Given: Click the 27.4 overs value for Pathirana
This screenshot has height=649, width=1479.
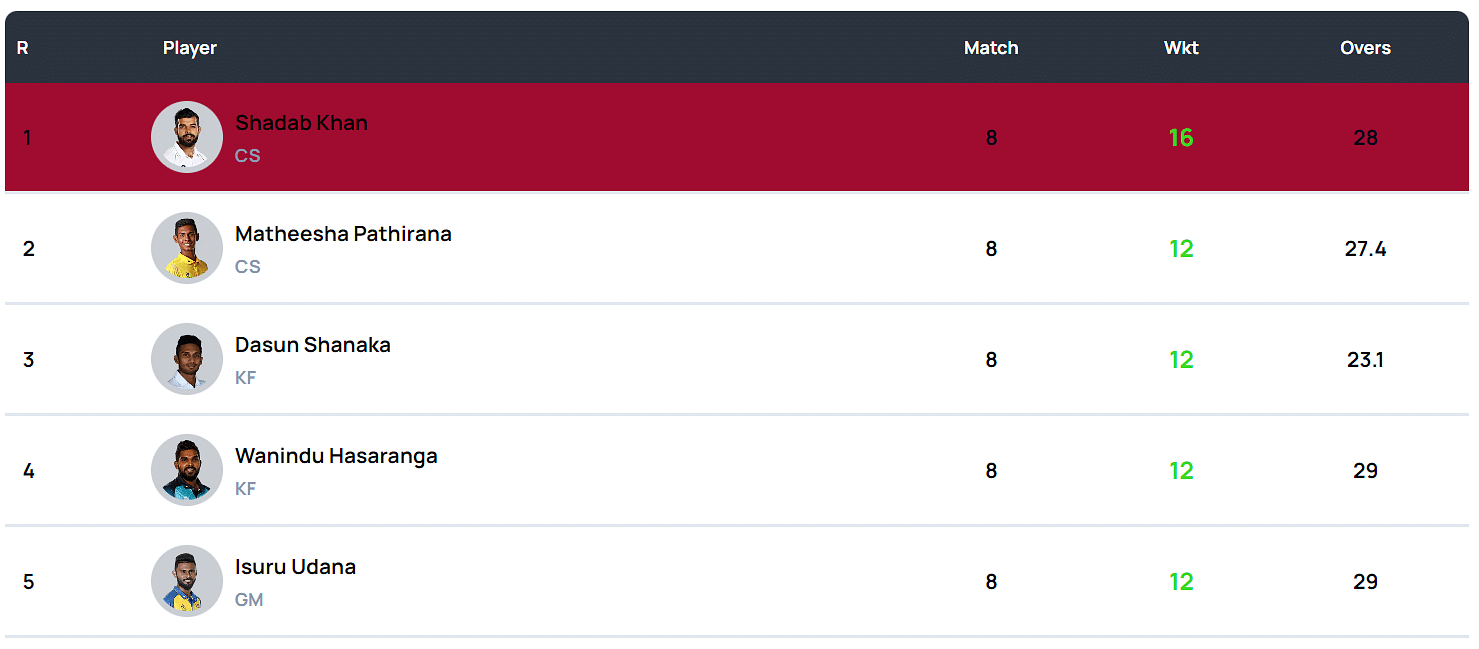Looking at the screenshot, I should (x=1365, y=249).
